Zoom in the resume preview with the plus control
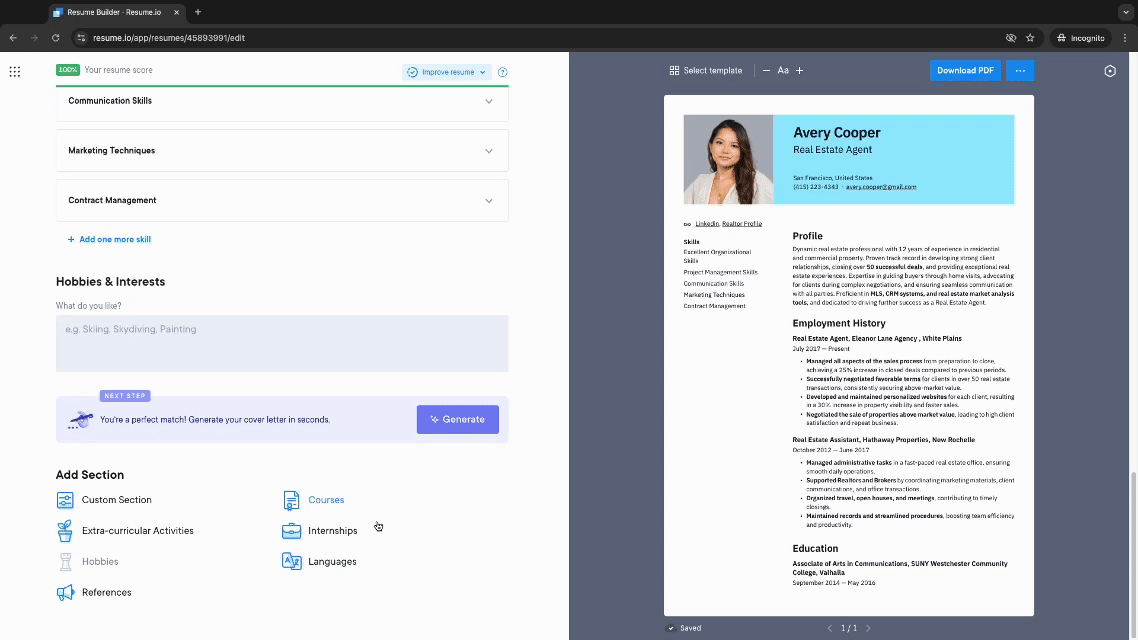This screenshot has height=640, width=1138. pyautogui.click(x=802, y=70)
